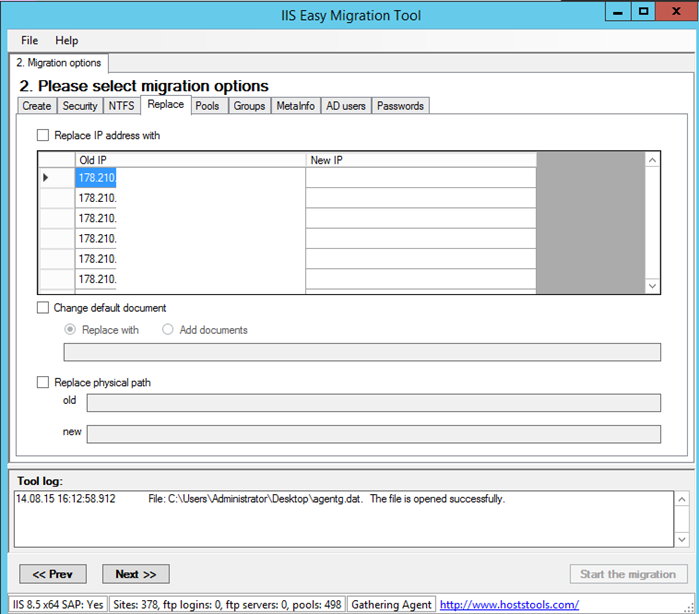
Task: Enable 'Replace IP address with' checkbox
Action: click(43, 135)
